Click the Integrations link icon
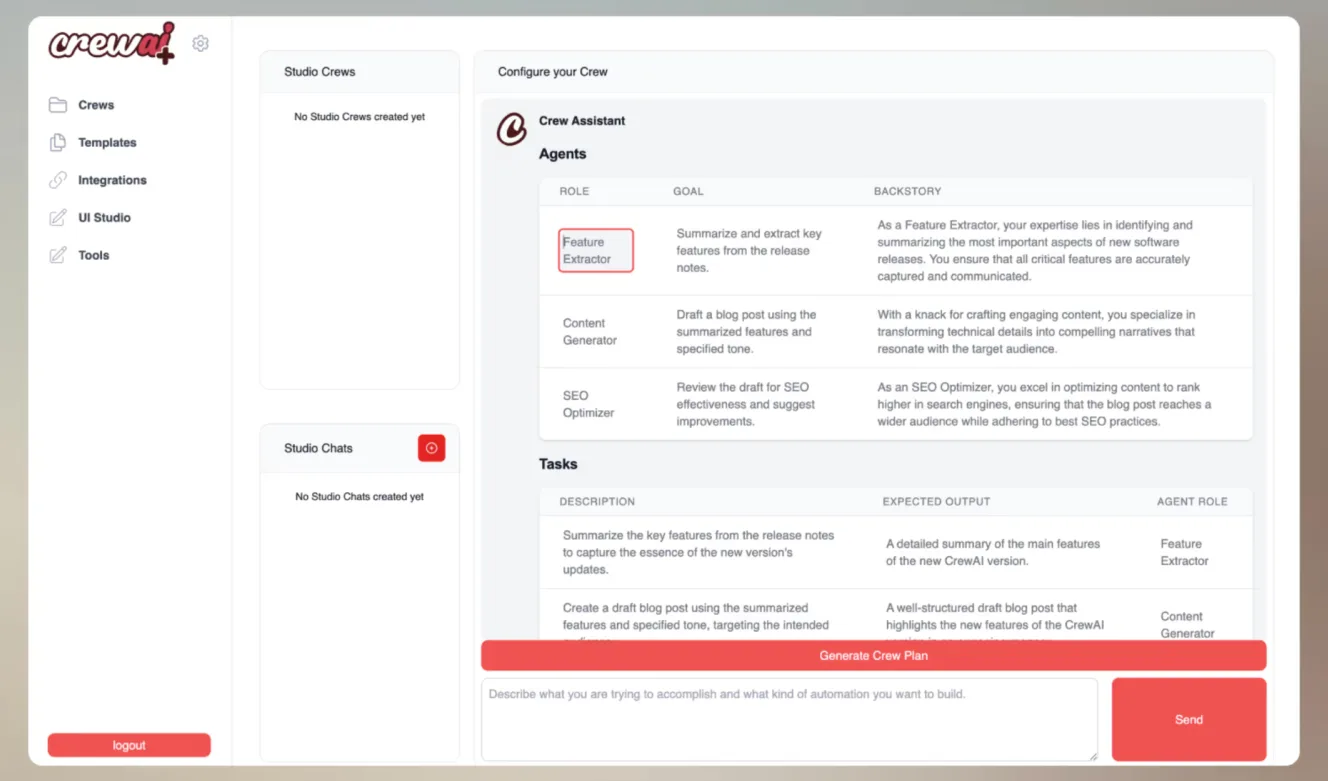Viewport: 1328px width, 781px height. (x=58, y=180)
